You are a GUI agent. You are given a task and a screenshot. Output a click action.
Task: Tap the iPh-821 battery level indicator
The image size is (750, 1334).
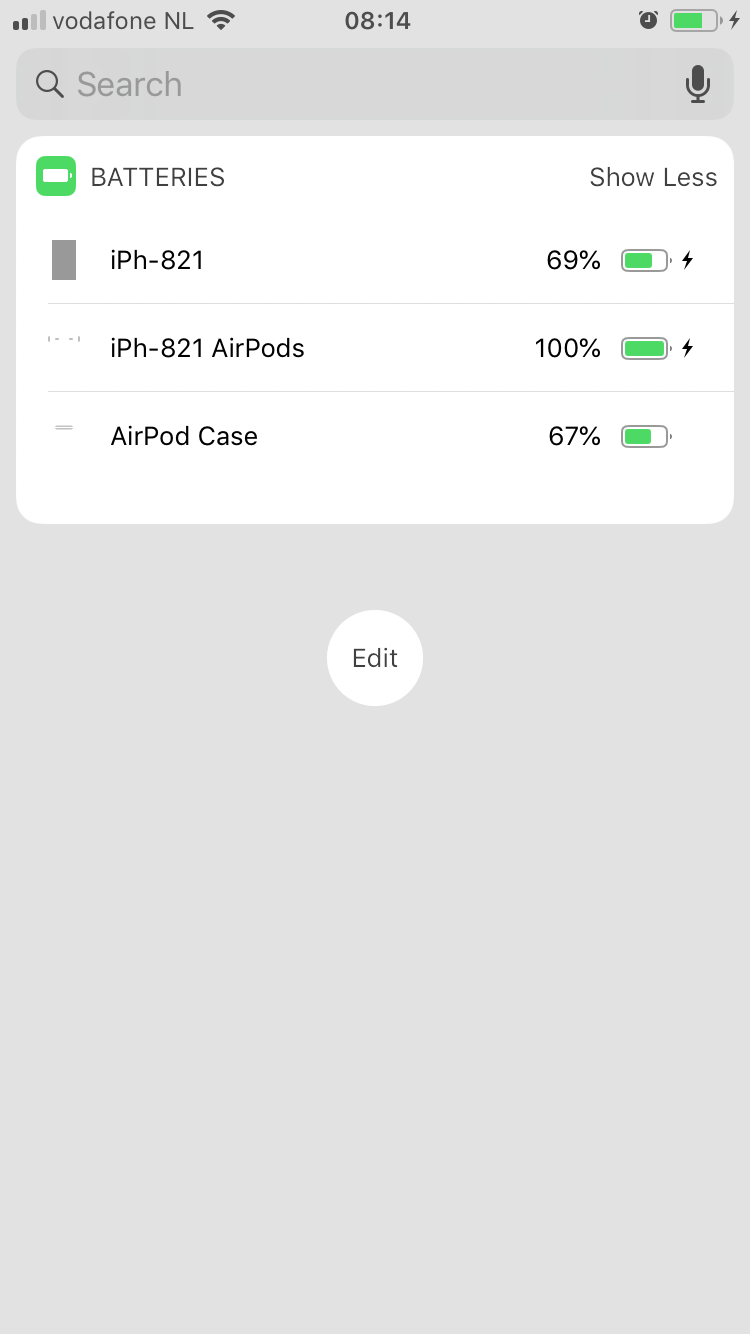click(646, 261)
